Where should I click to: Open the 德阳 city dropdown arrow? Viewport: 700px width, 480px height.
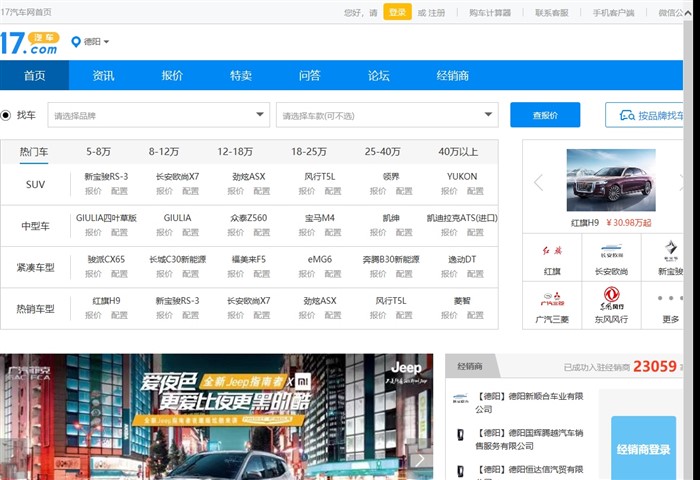click(x=106, y=42)
